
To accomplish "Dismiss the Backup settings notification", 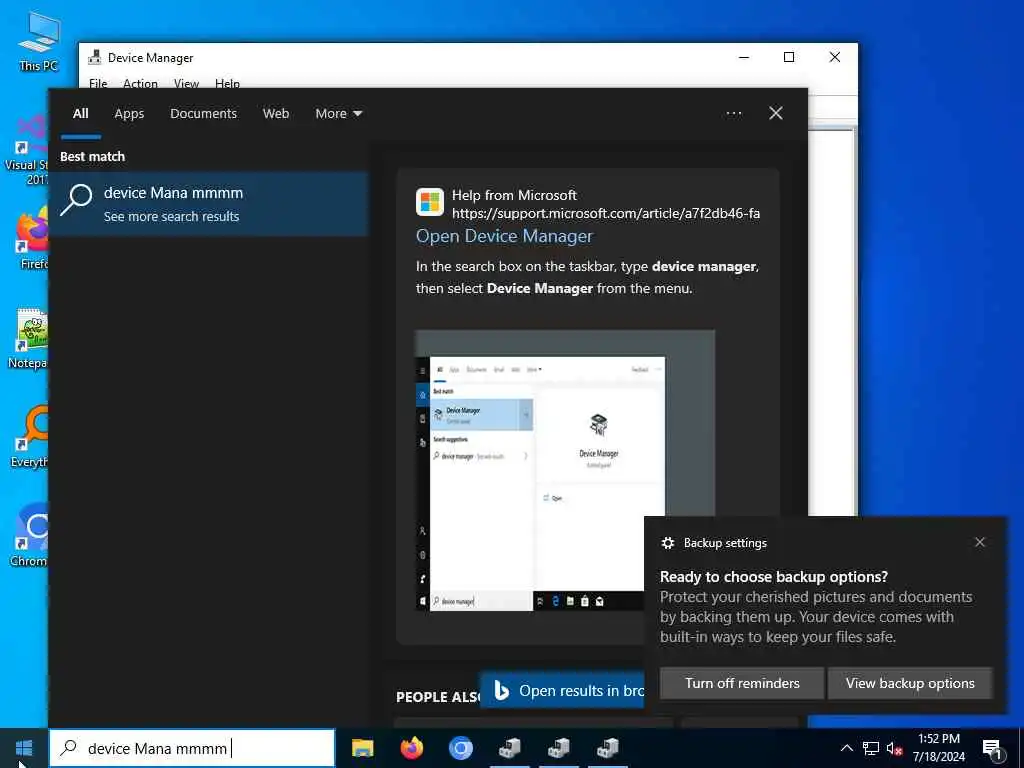I will (980, 542).
